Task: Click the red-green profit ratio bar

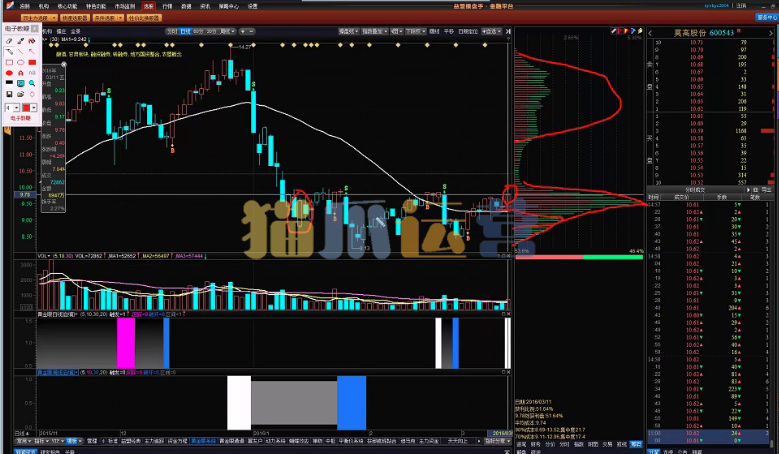Action: pyautogui.click(x=579, y=257)
